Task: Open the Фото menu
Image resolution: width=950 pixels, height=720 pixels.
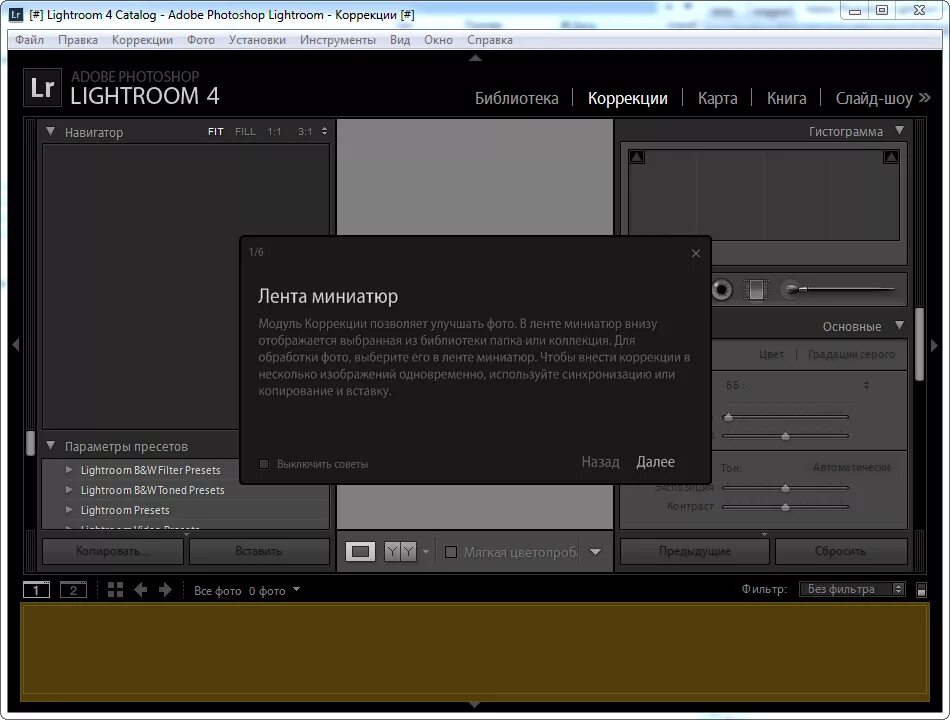Action: 201,40
